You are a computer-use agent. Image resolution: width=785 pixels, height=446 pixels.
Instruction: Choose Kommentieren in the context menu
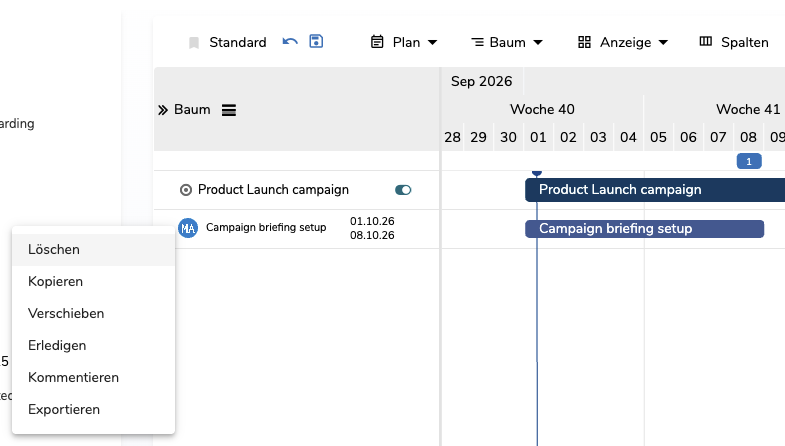pos(94,378)
